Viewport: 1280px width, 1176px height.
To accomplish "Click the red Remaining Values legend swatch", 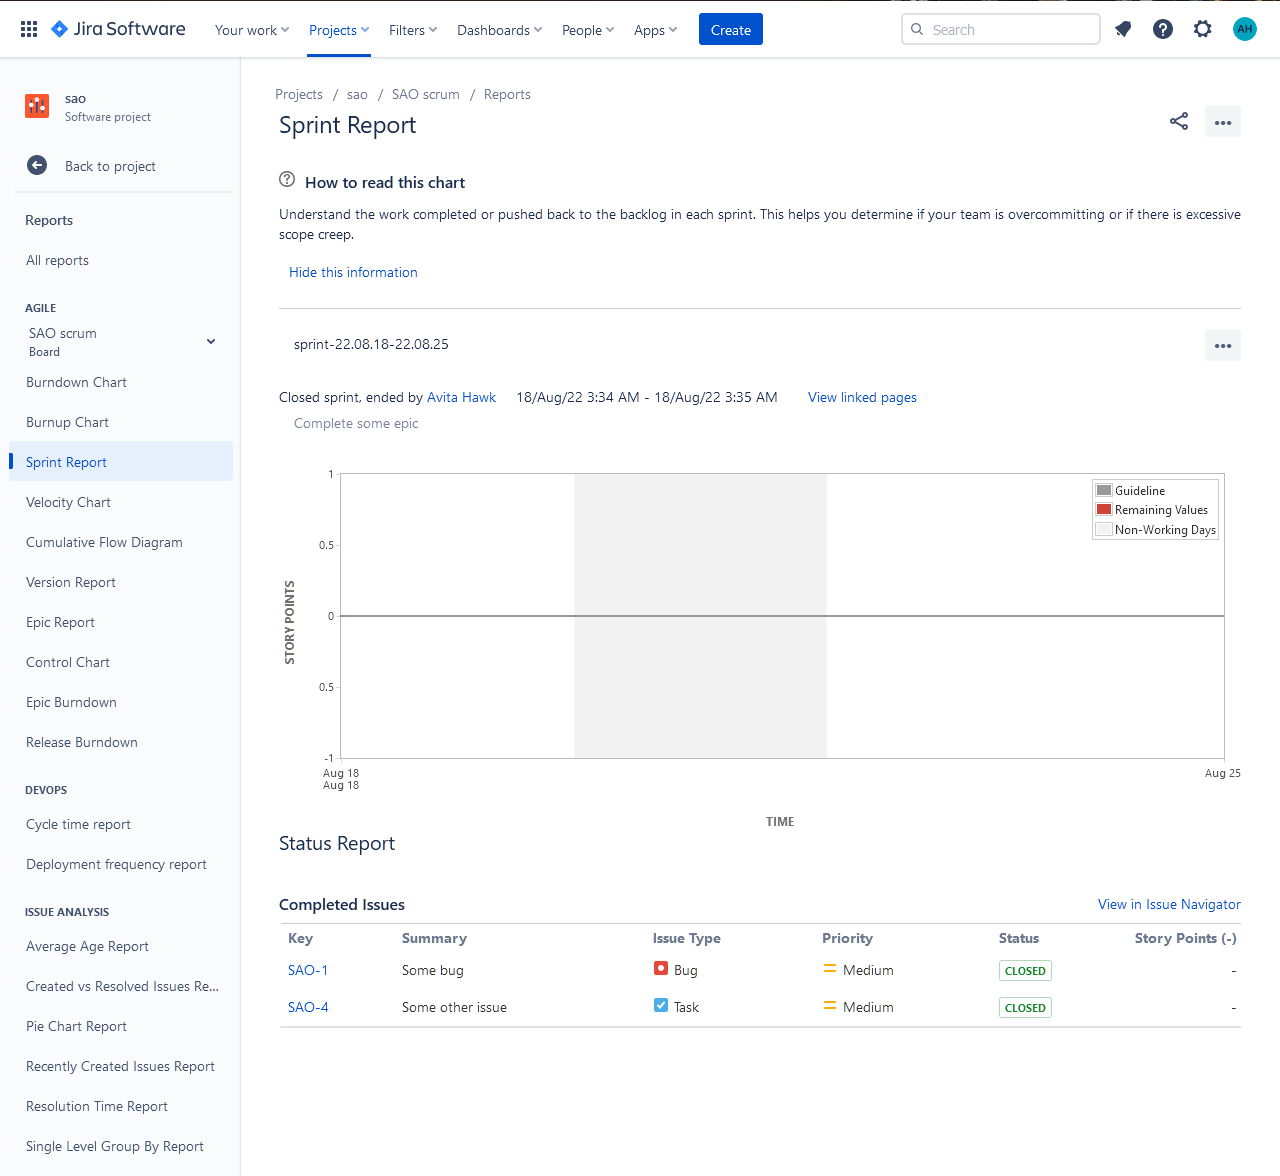I will tap(1103, 509).
